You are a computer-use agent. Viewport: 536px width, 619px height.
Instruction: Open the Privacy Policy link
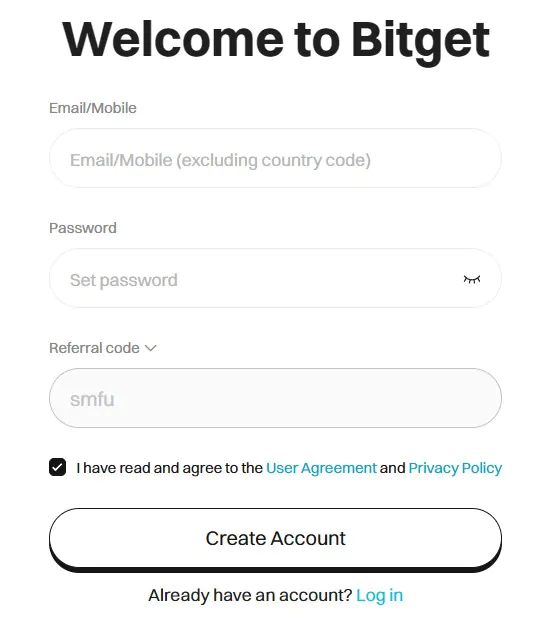455,468
